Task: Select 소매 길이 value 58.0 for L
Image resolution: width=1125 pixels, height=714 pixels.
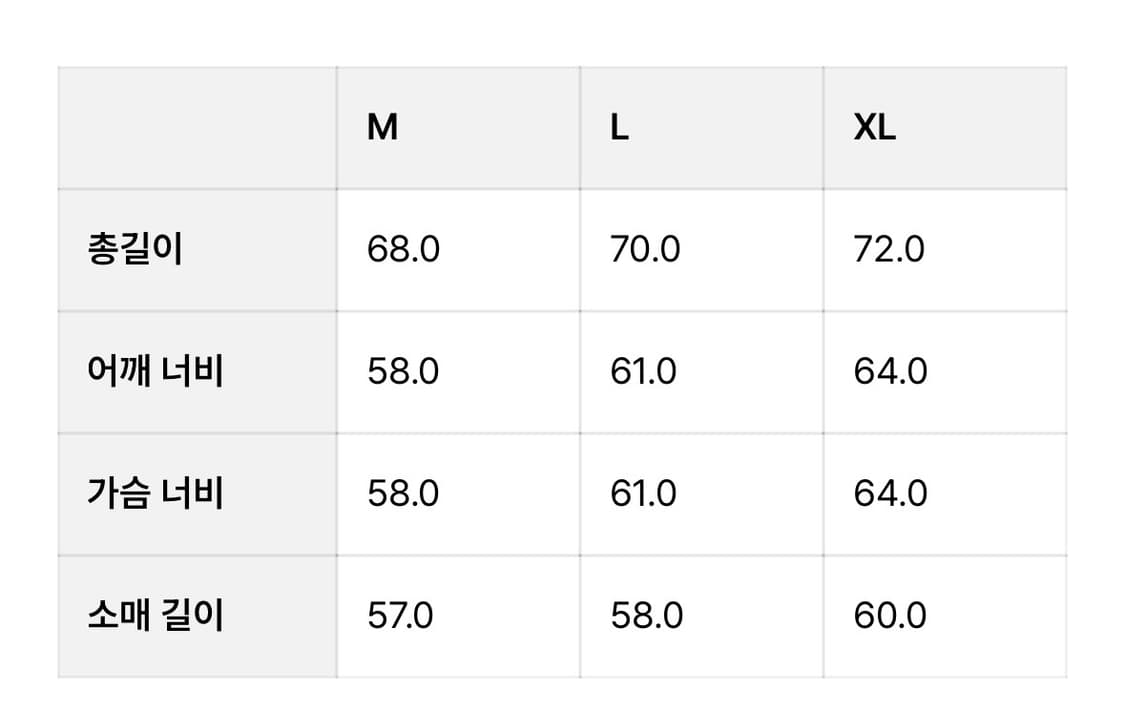Action: point(646,616)
